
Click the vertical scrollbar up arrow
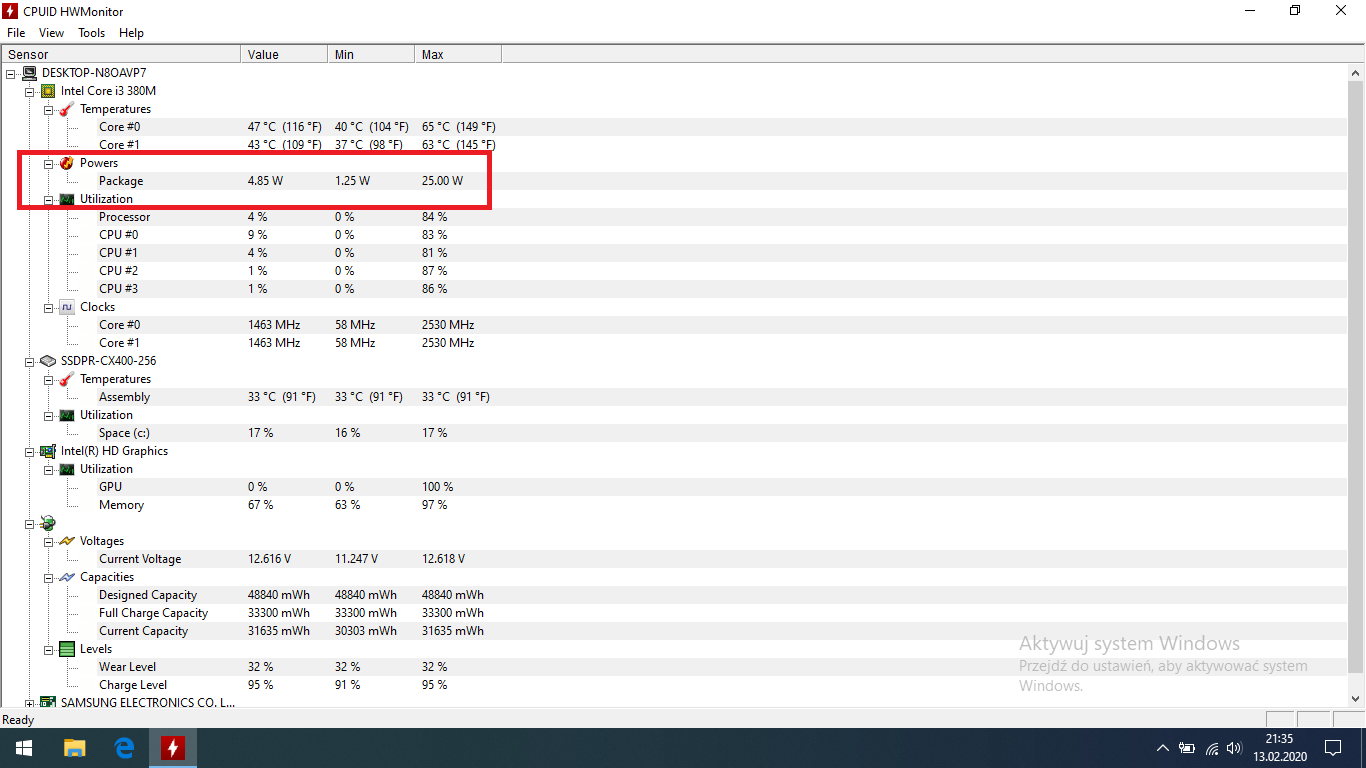click(x=1356, y=73)
